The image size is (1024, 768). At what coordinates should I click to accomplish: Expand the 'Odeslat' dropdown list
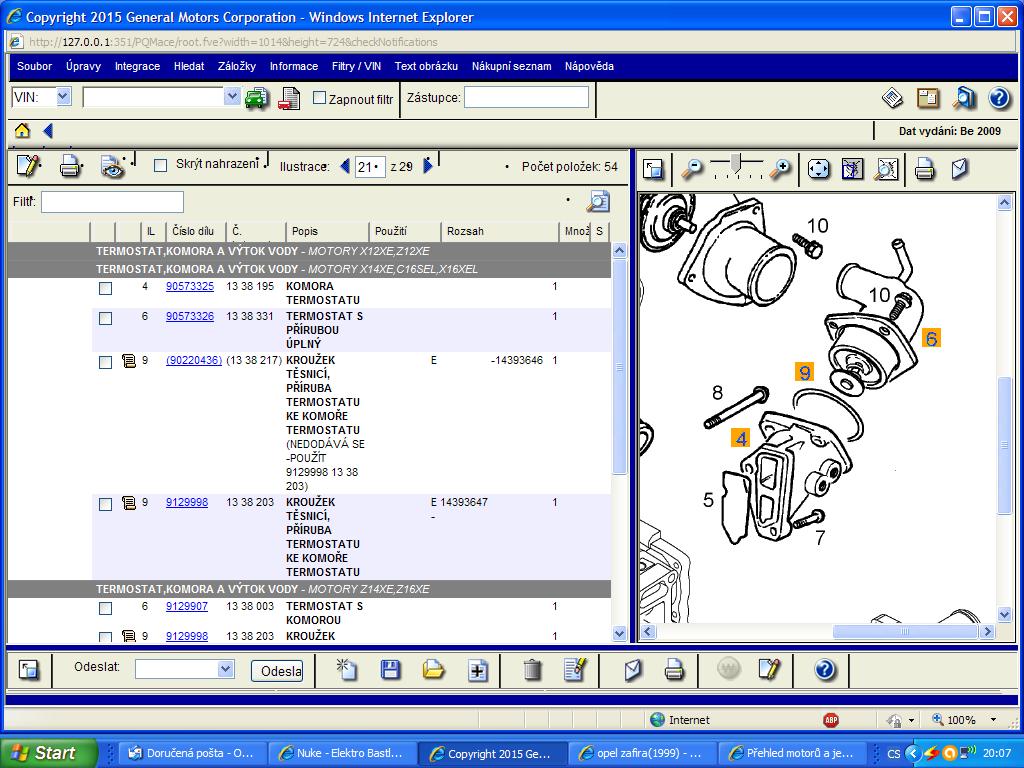tap(225, 669)
